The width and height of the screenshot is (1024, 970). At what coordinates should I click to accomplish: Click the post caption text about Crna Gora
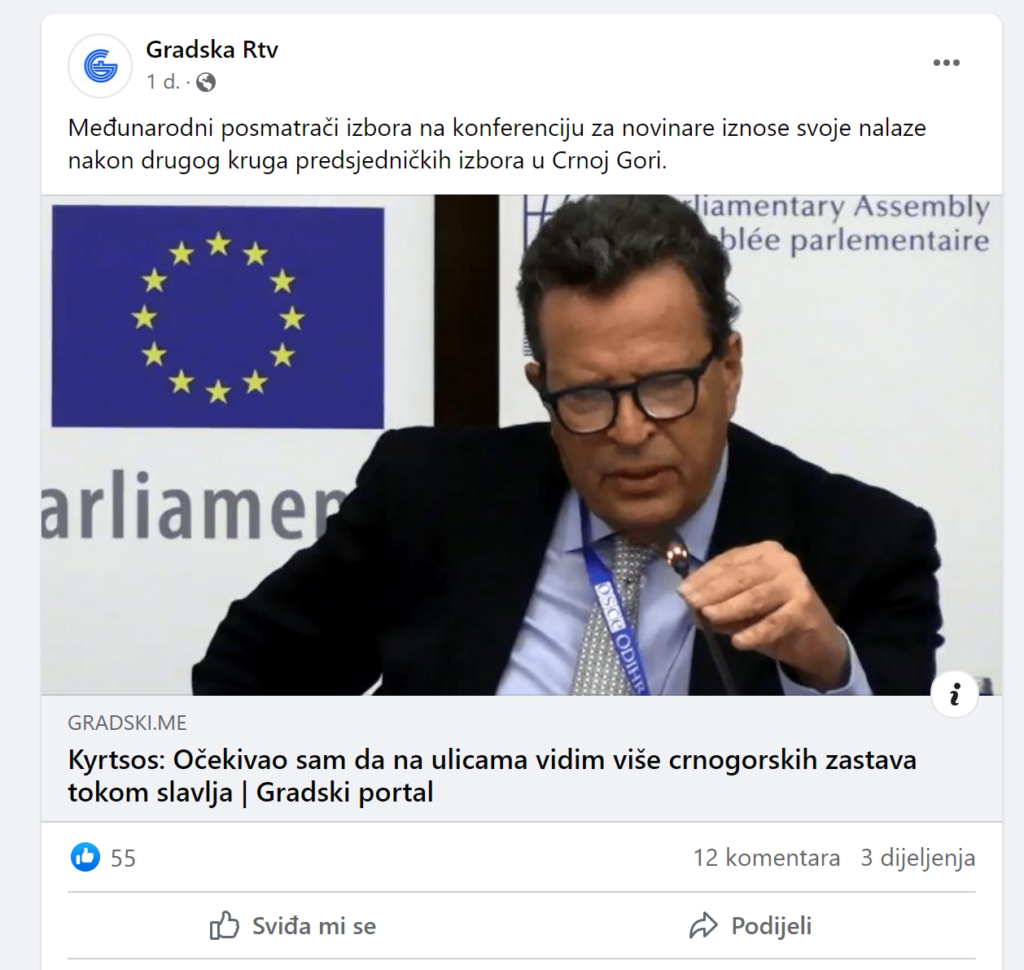[x=497, y=144]
